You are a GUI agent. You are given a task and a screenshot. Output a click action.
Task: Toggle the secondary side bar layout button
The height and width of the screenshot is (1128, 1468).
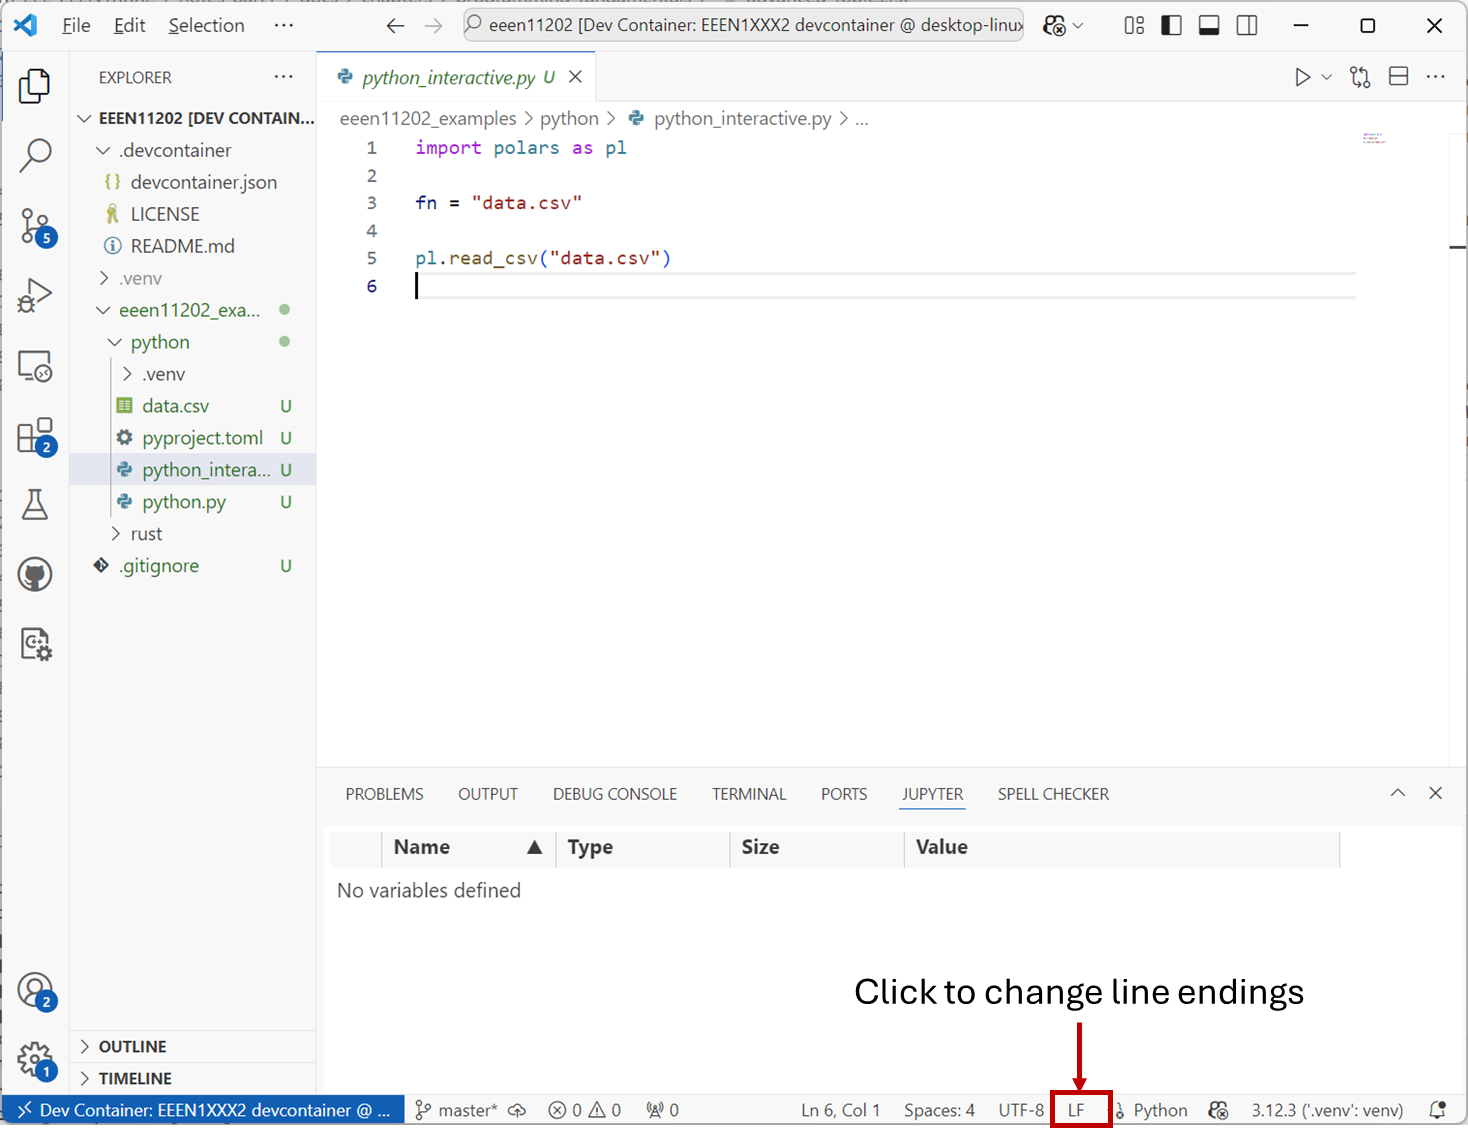1247,25
